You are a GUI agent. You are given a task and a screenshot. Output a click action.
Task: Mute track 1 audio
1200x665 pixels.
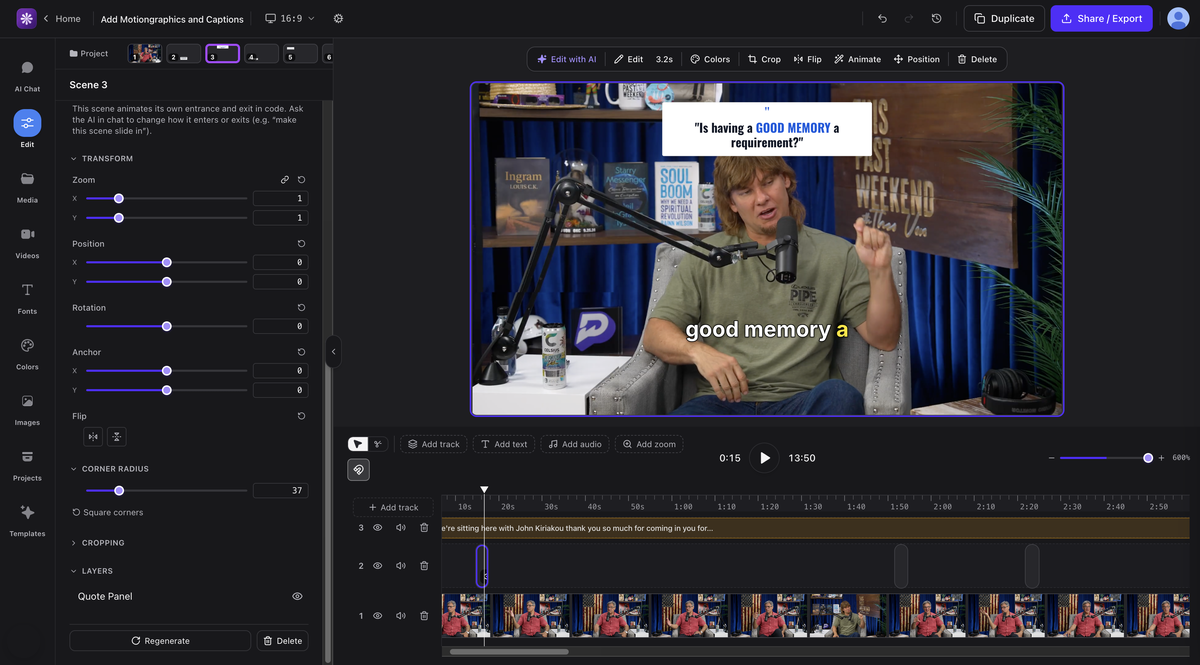point(401,616)
